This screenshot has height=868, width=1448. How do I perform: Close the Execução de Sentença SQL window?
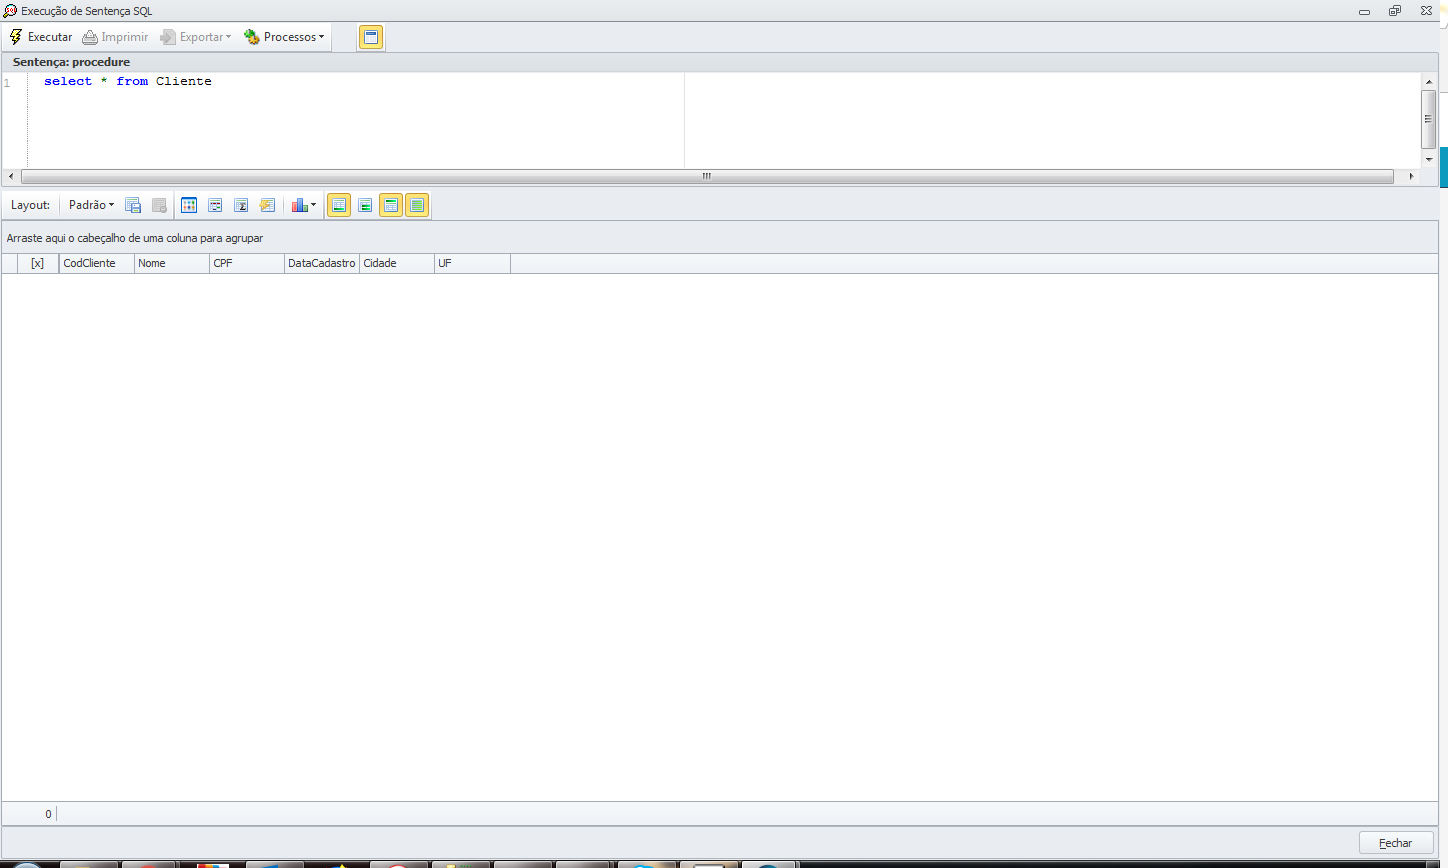tap(1426, 11)
